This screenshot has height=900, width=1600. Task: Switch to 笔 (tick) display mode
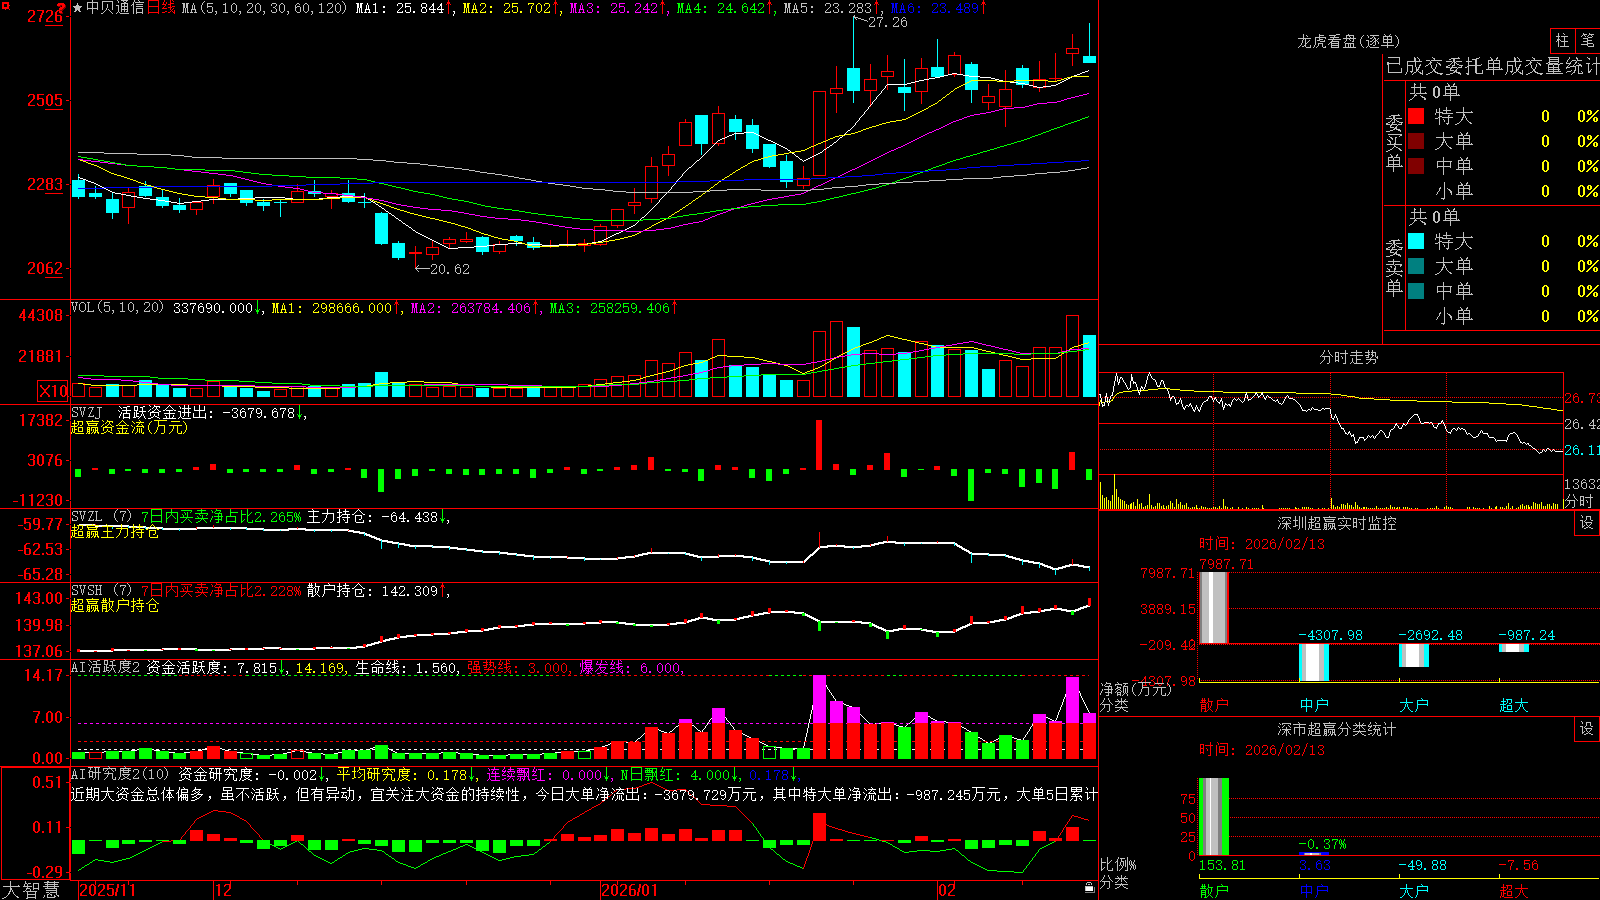(x=1587, y=40)
